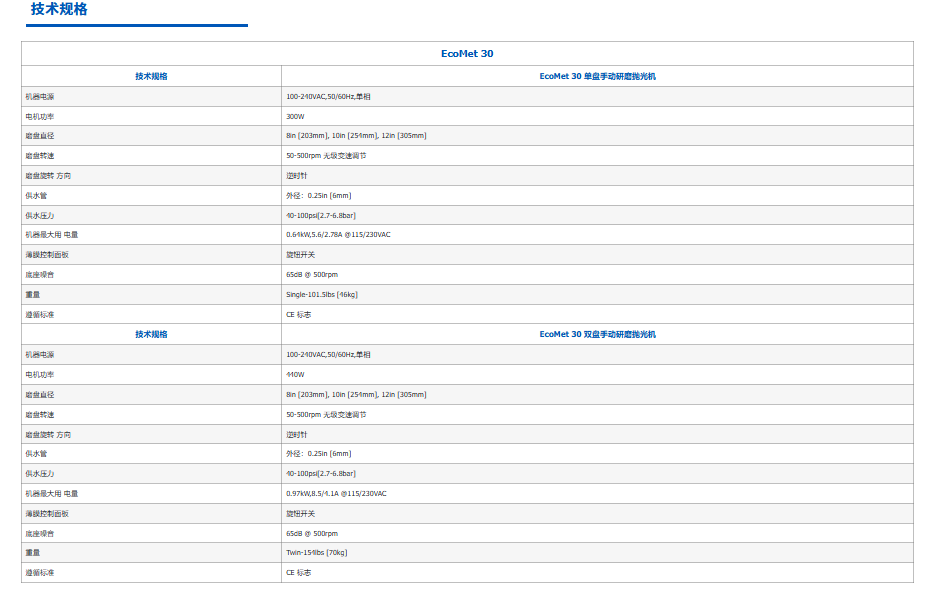Select '100-240VAC,50/60Hz,单相' in the 单盘 table
The height and width of the screenshot is (596, 941).
click(x=328, y=97)
